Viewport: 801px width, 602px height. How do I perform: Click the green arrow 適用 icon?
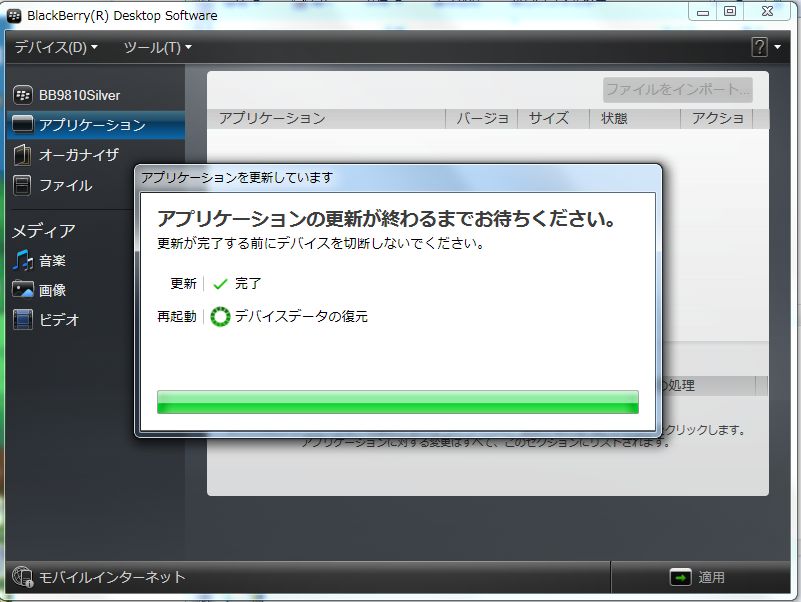click(x=680, y=577)
